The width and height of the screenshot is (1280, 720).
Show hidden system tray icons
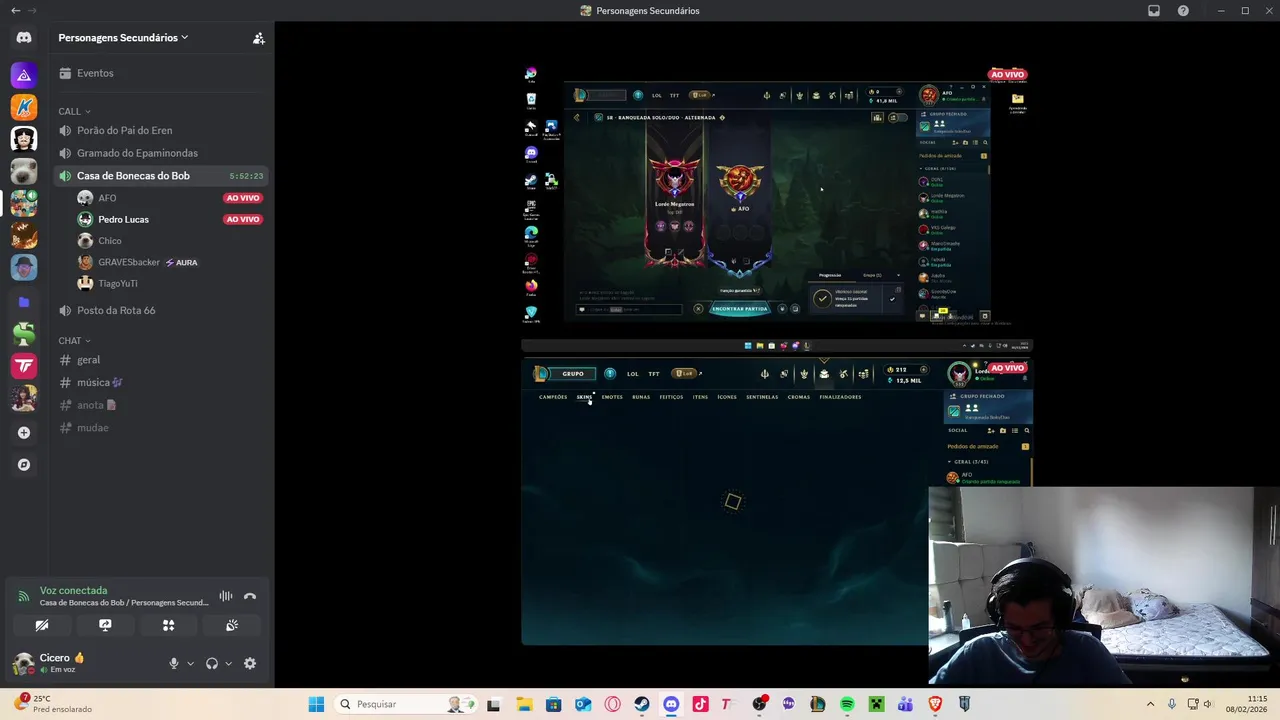1150,704
